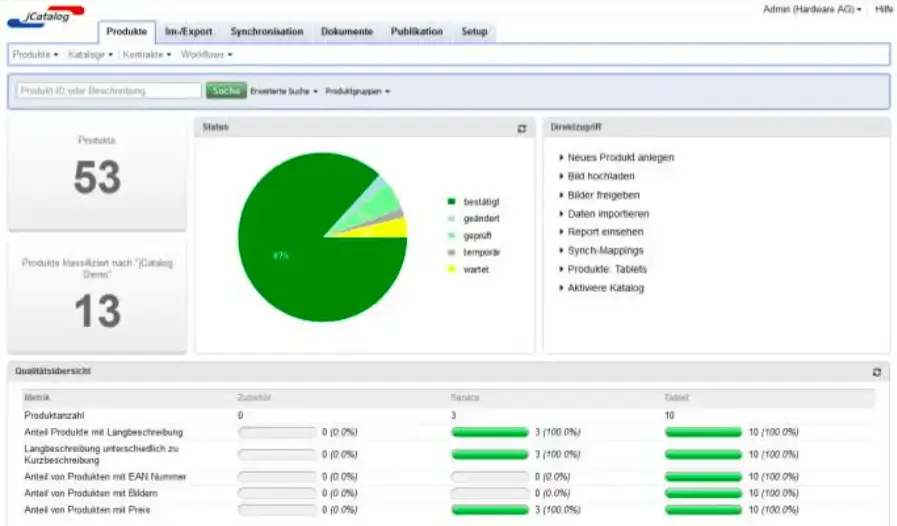
Task: Click the Produkte count tile showing 53
Action: [97, 173]
